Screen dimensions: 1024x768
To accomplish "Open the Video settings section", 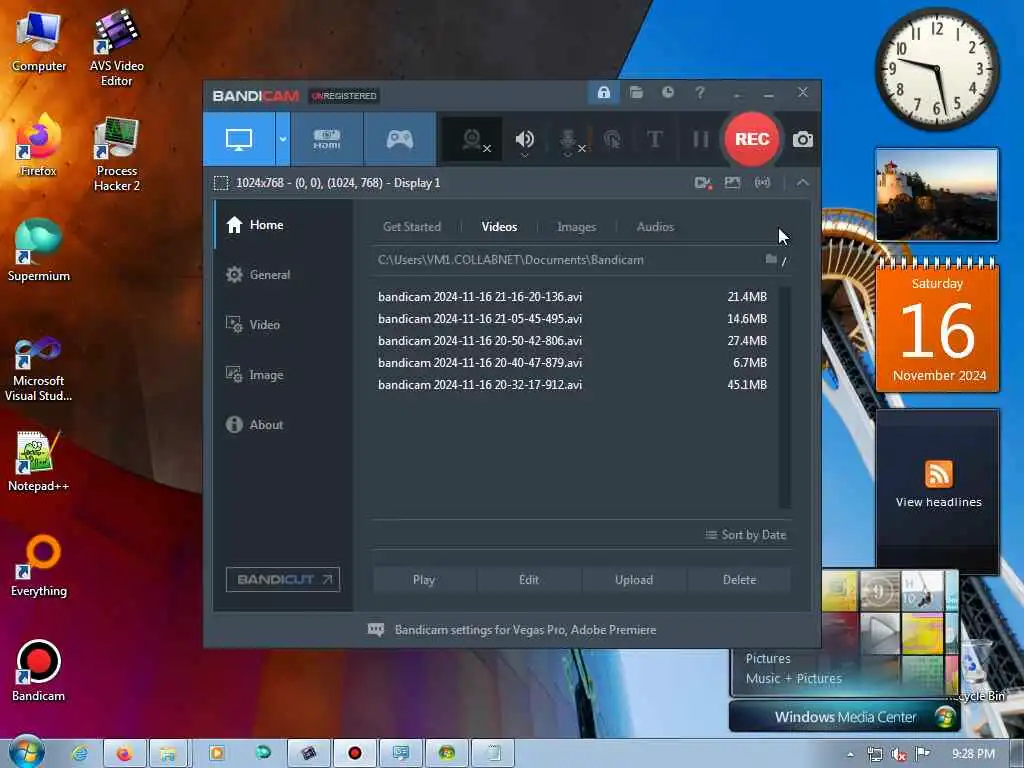I will tap(283, 325).
